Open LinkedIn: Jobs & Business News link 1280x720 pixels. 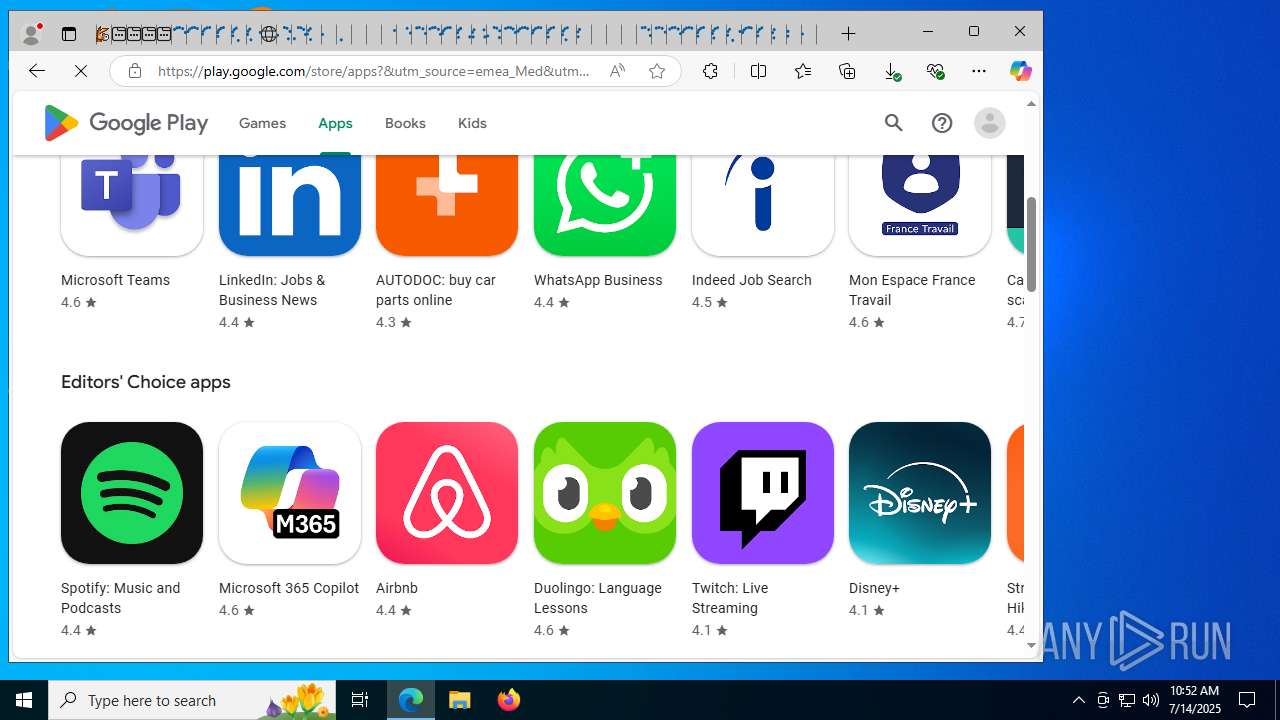272,290
